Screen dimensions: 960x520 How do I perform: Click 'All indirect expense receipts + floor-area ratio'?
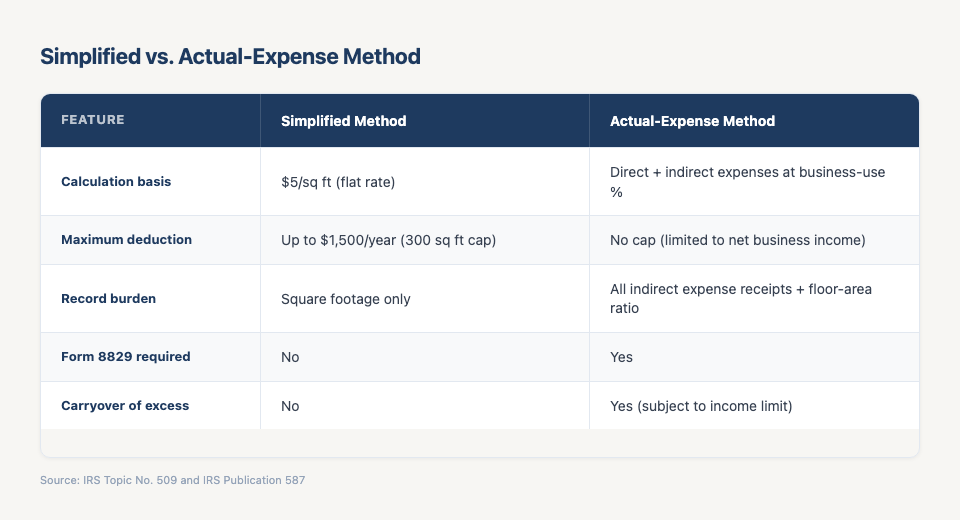[x=741, y=298]
